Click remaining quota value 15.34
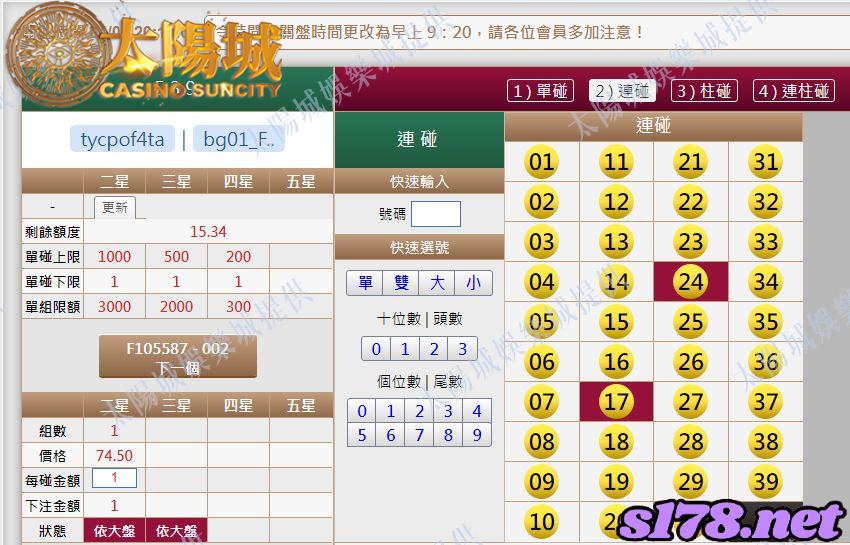 click(208, 232)
